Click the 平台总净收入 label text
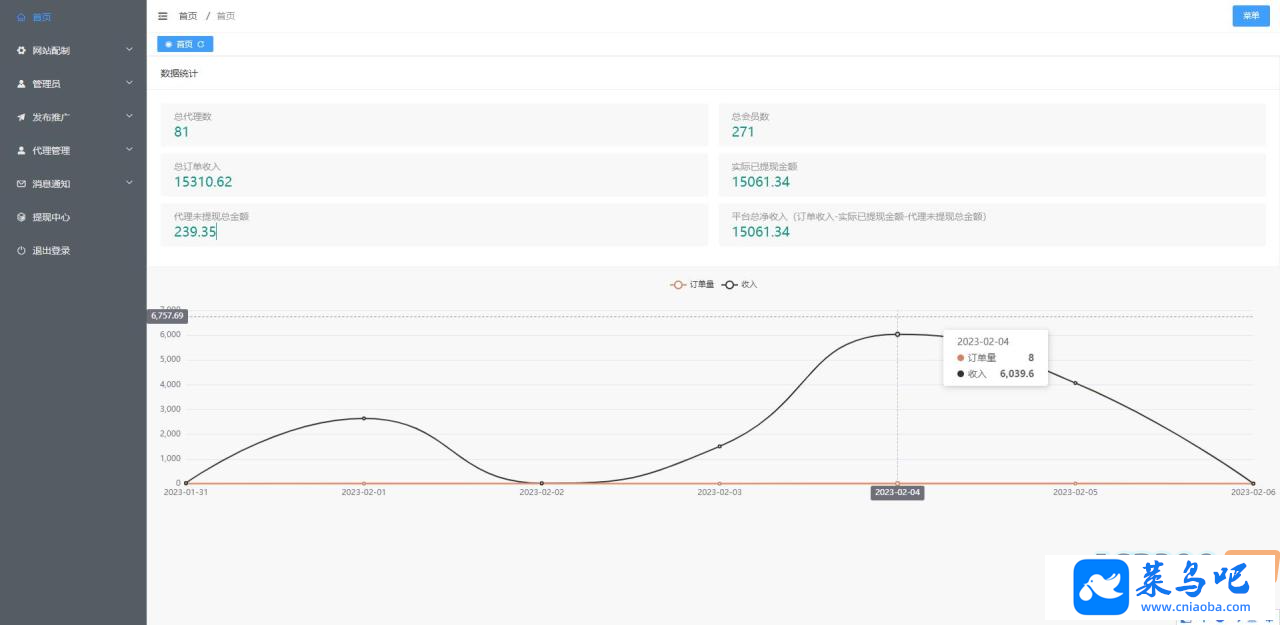 point(859,216)
